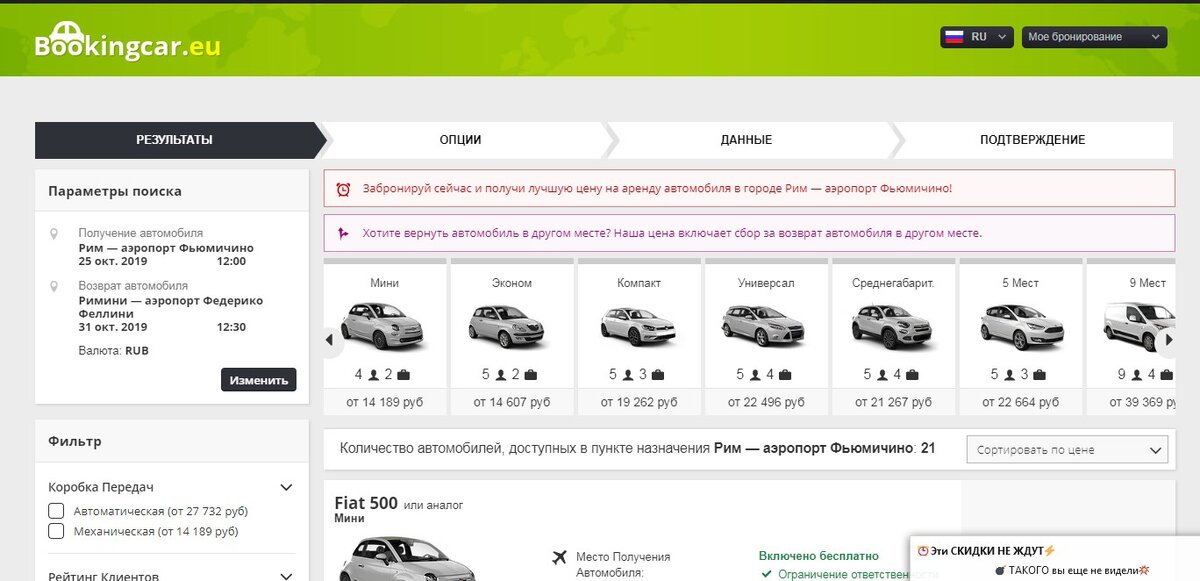Viewport: 1200px width, 581px height.
Task: Select the 5 Мест car category image
Action: [x=1020, y=326]
